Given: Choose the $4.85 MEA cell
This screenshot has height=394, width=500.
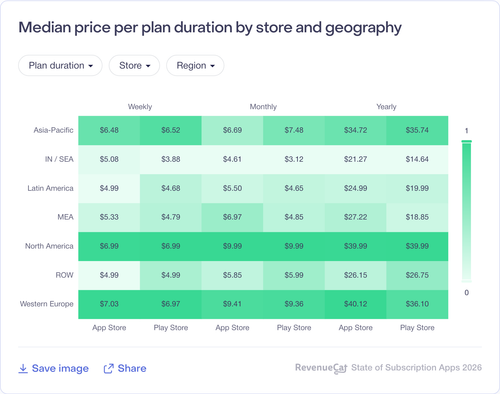Looking at the screenshot, I should [x=294, y=217].
